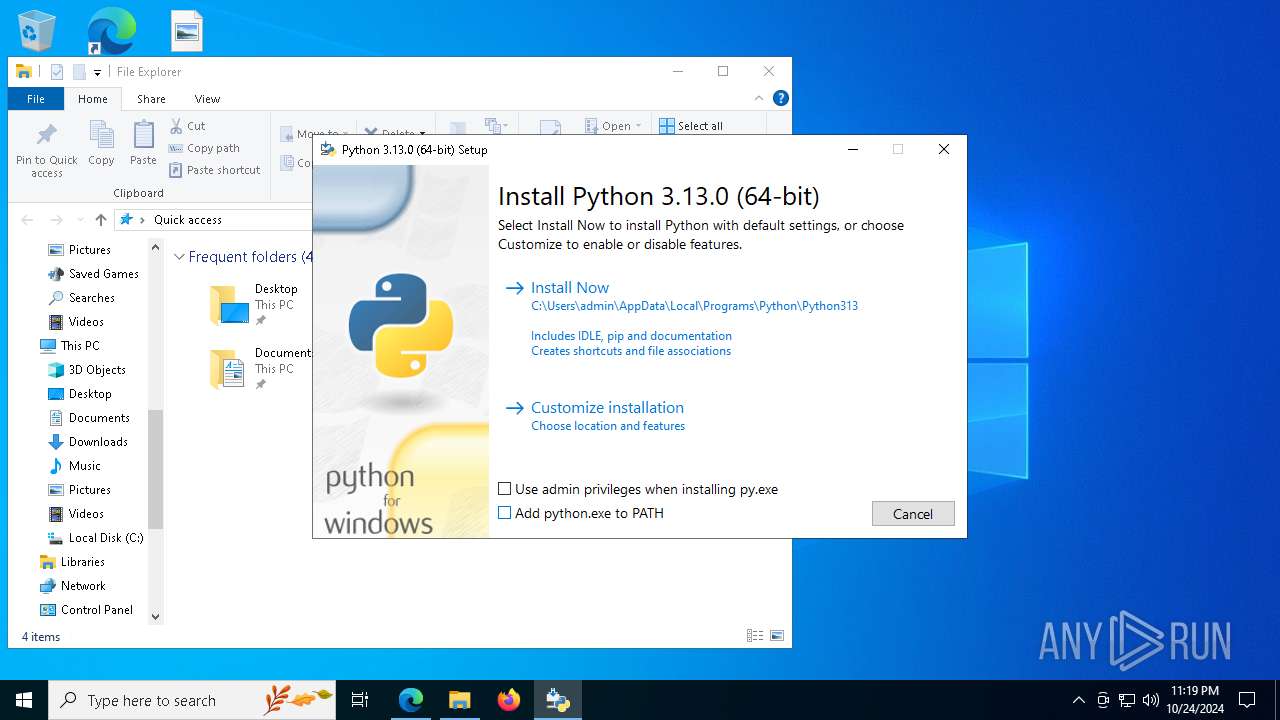1280x720 pixels.
Task: Click the Python installation path text
Action: point(694,306)
